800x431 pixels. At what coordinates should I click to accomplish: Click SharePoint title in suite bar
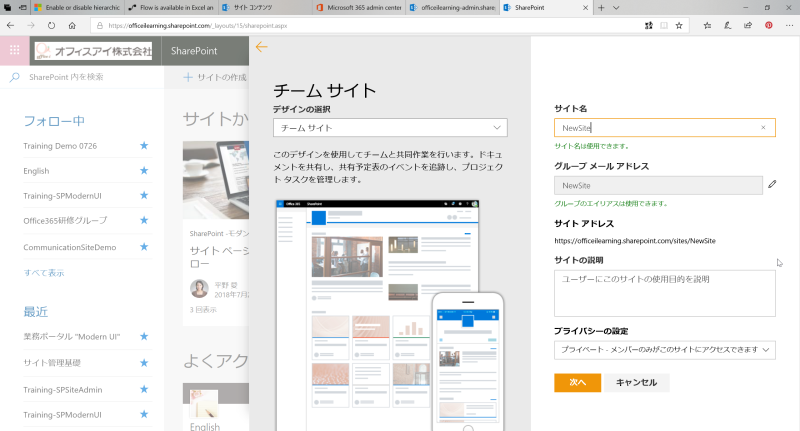pos(194,51)
